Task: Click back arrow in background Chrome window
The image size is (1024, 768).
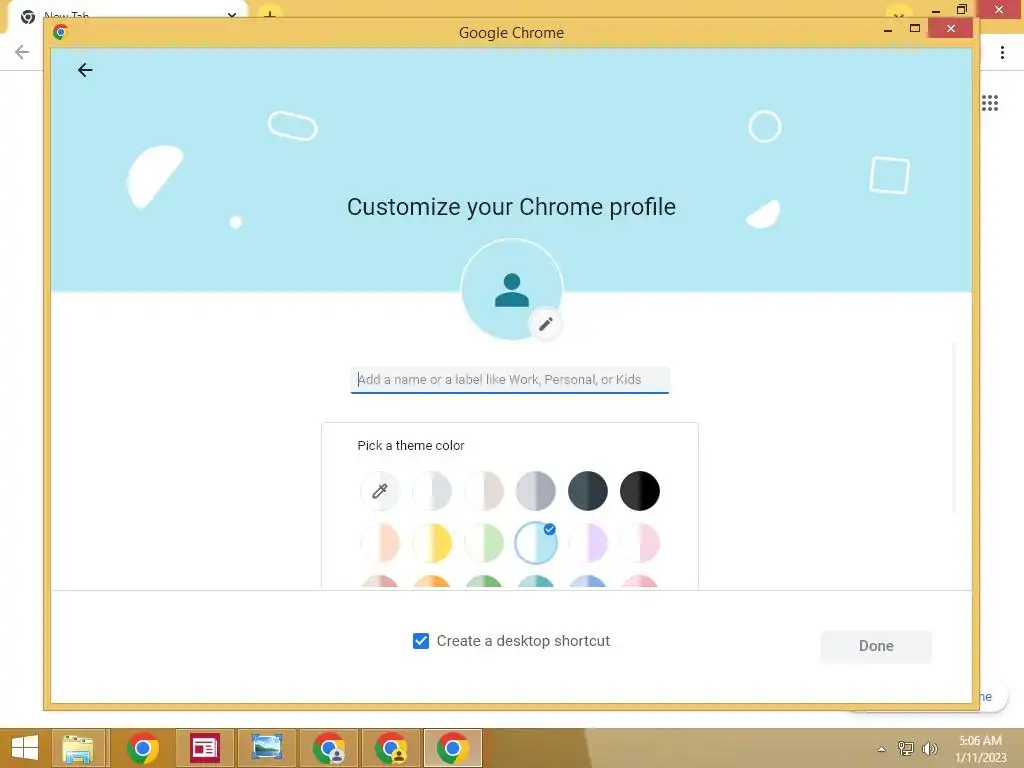Action: pos(22,52)
